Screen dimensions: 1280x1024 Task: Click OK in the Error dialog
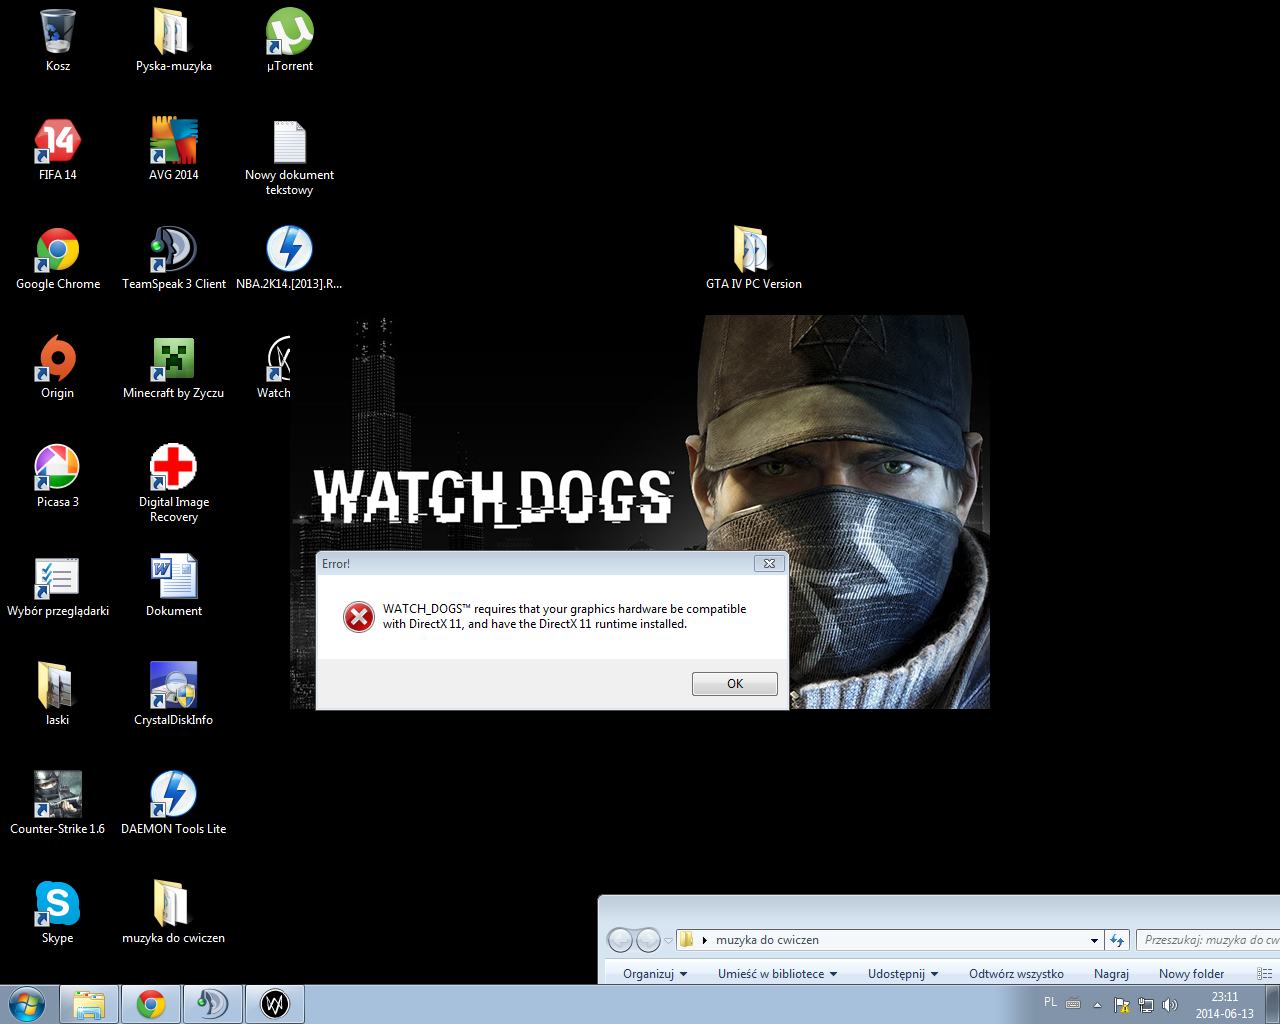[735, 684]
